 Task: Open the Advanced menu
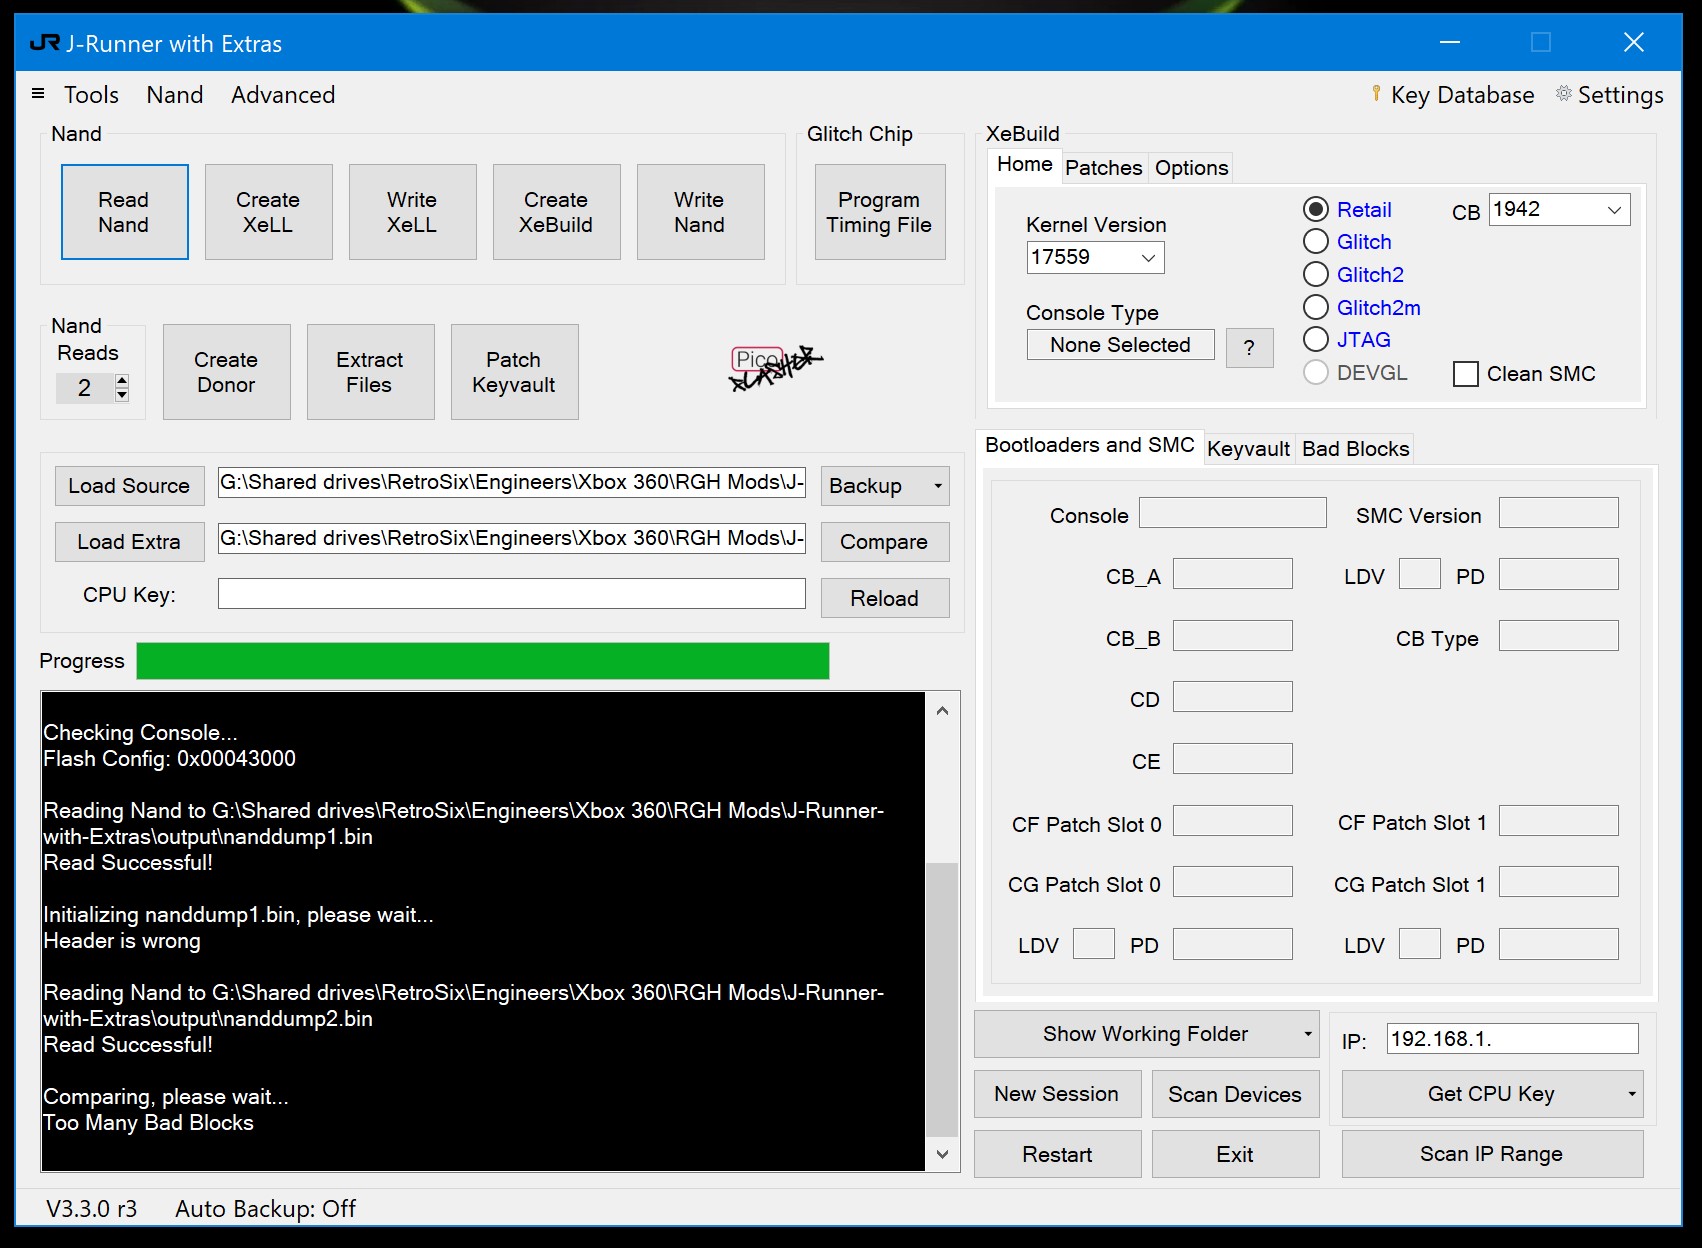282,95
